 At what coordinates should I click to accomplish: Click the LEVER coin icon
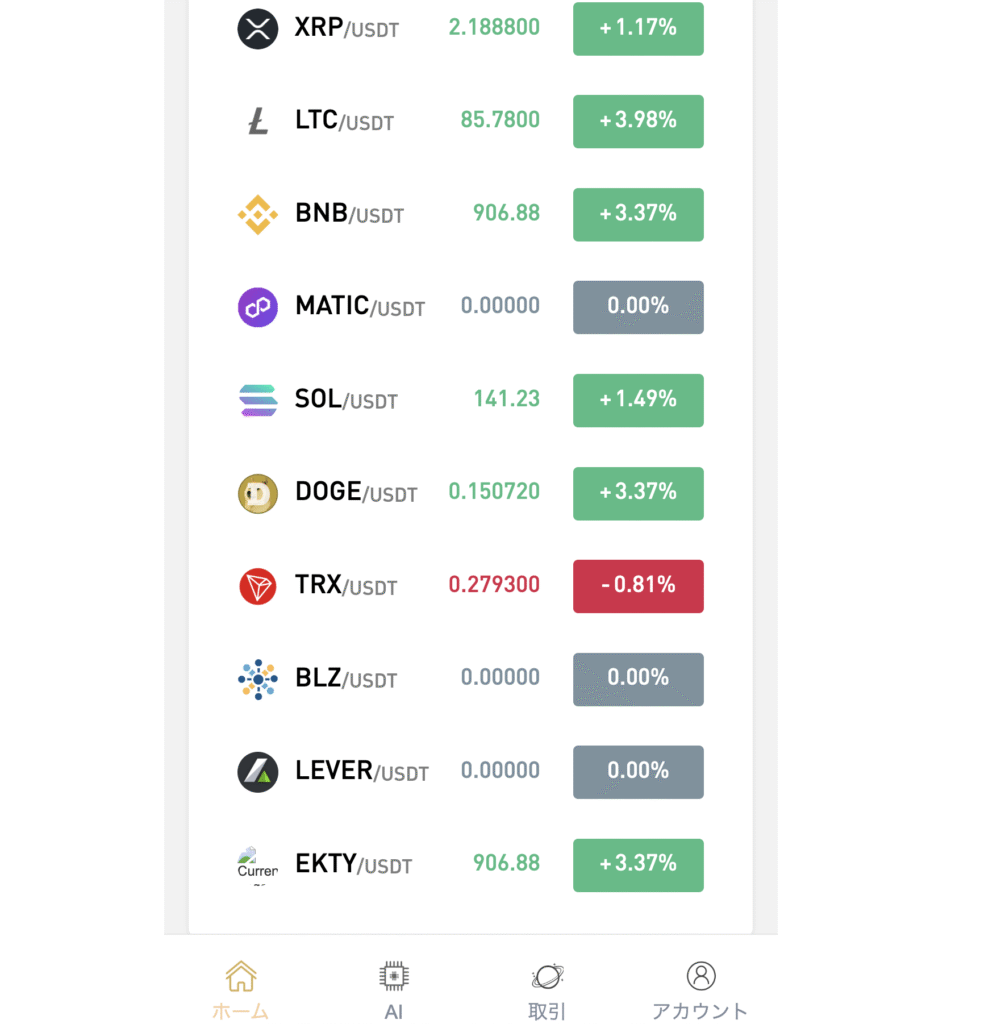point(257,772)
